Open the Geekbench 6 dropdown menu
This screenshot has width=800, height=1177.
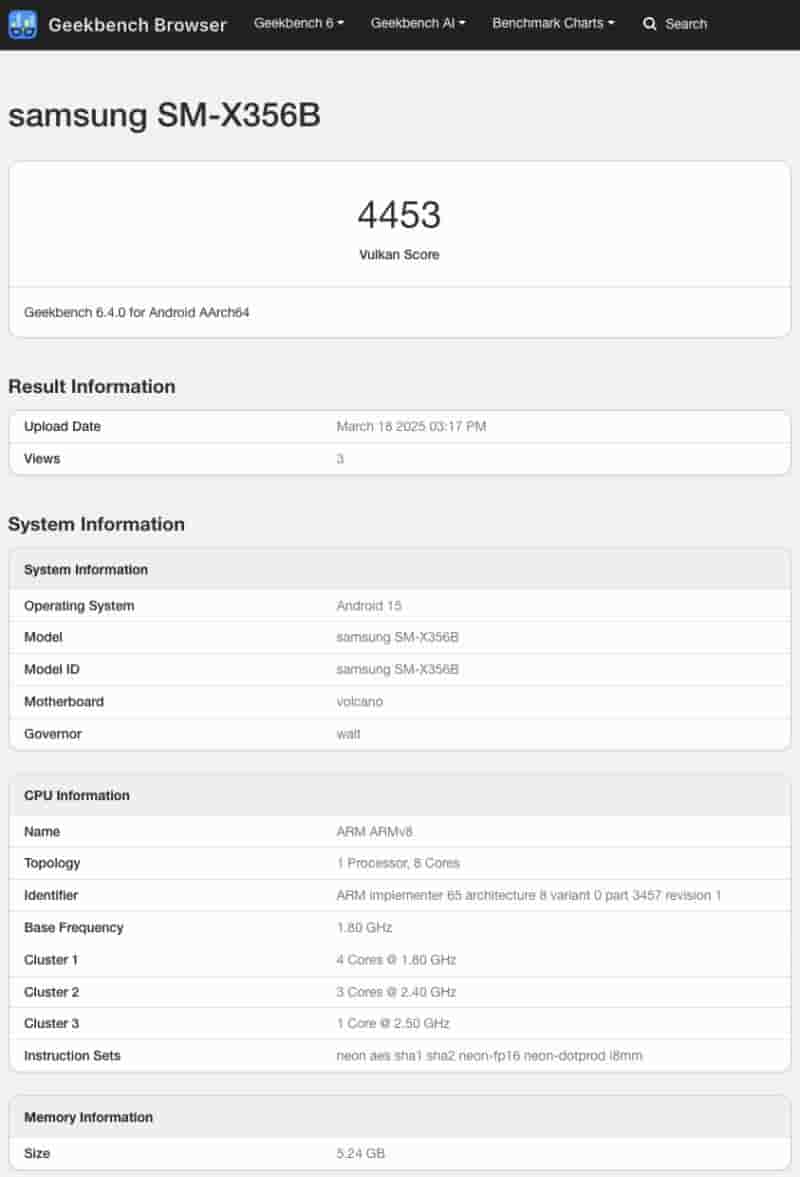[299, 23]
